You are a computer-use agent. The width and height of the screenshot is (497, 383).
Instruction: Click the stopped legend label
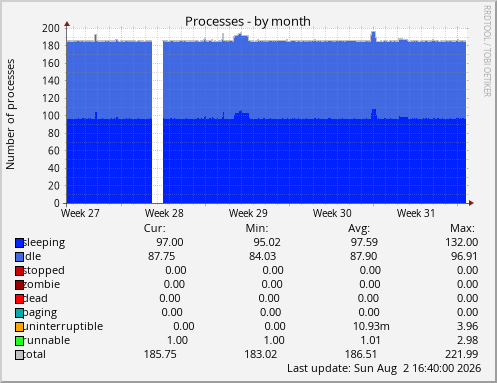tap(44, 271)
